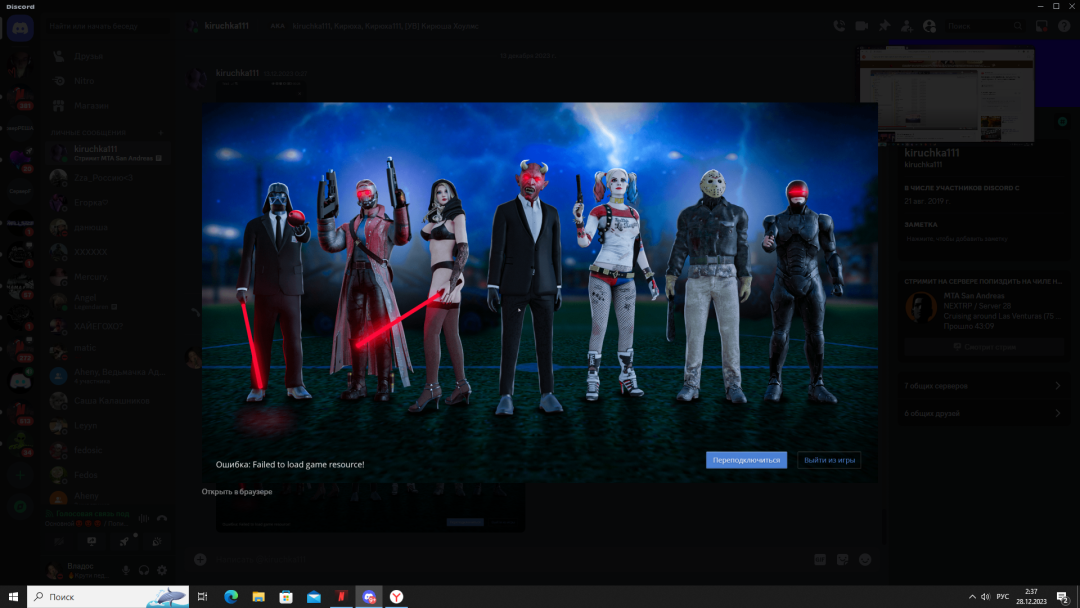Click 'Найти или начать беседу' search box

point(106,26)
